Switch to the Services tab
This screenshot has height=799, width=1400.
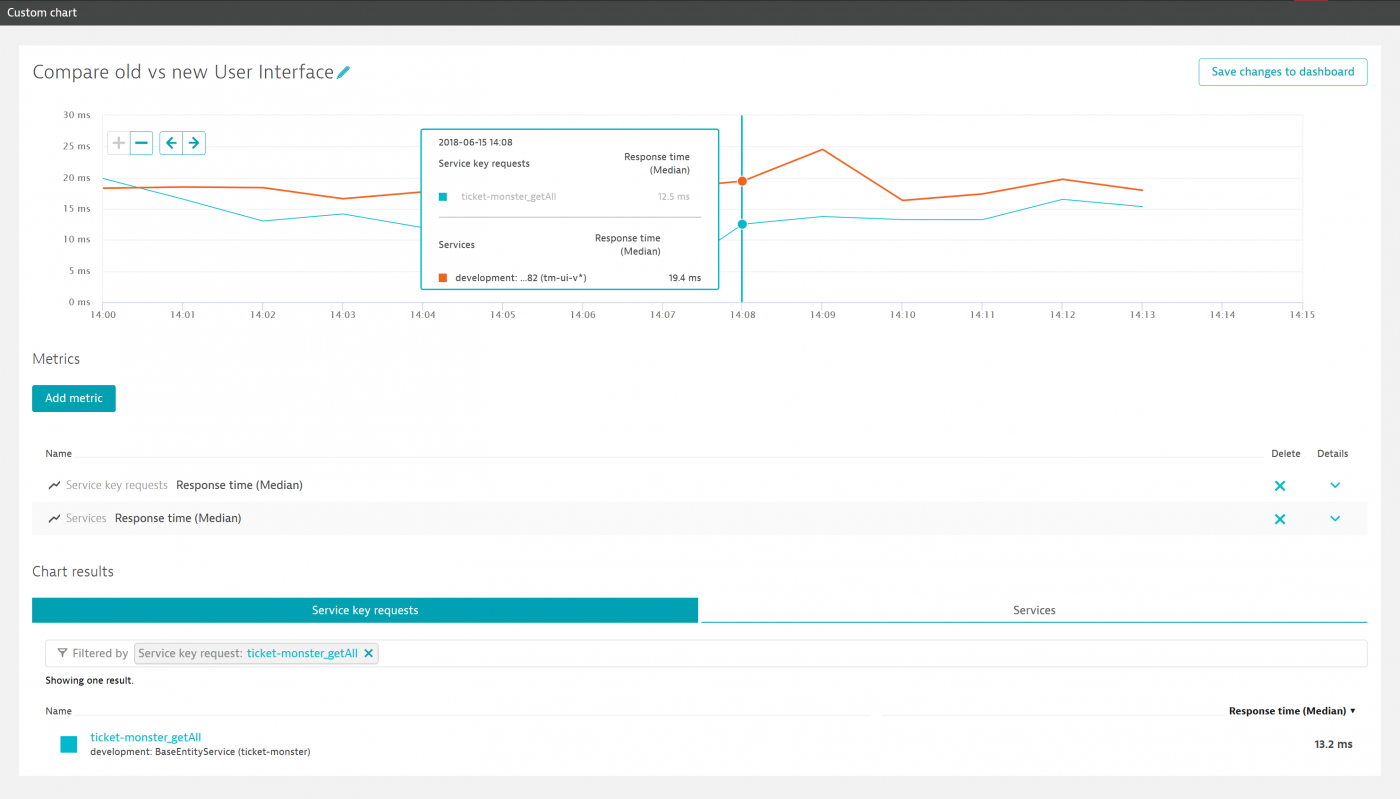1034,610
